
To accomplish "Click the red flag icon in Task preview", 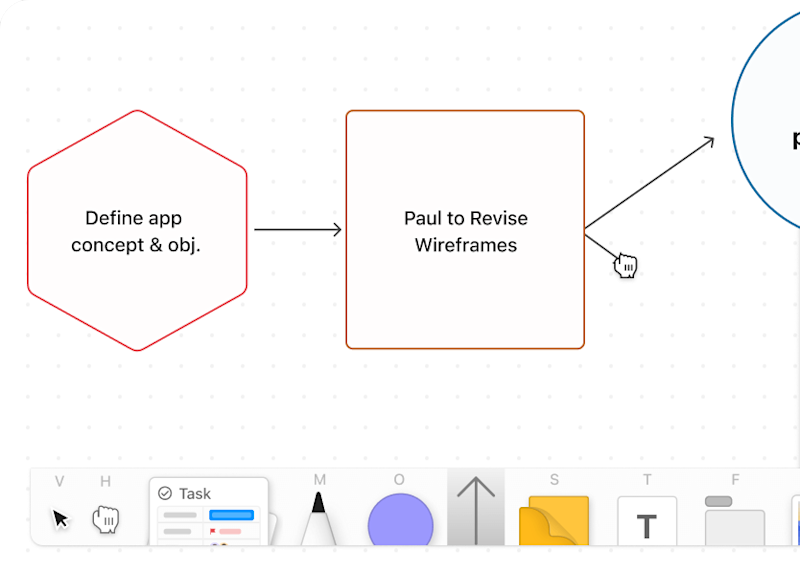I will click(x=213, y=531).
